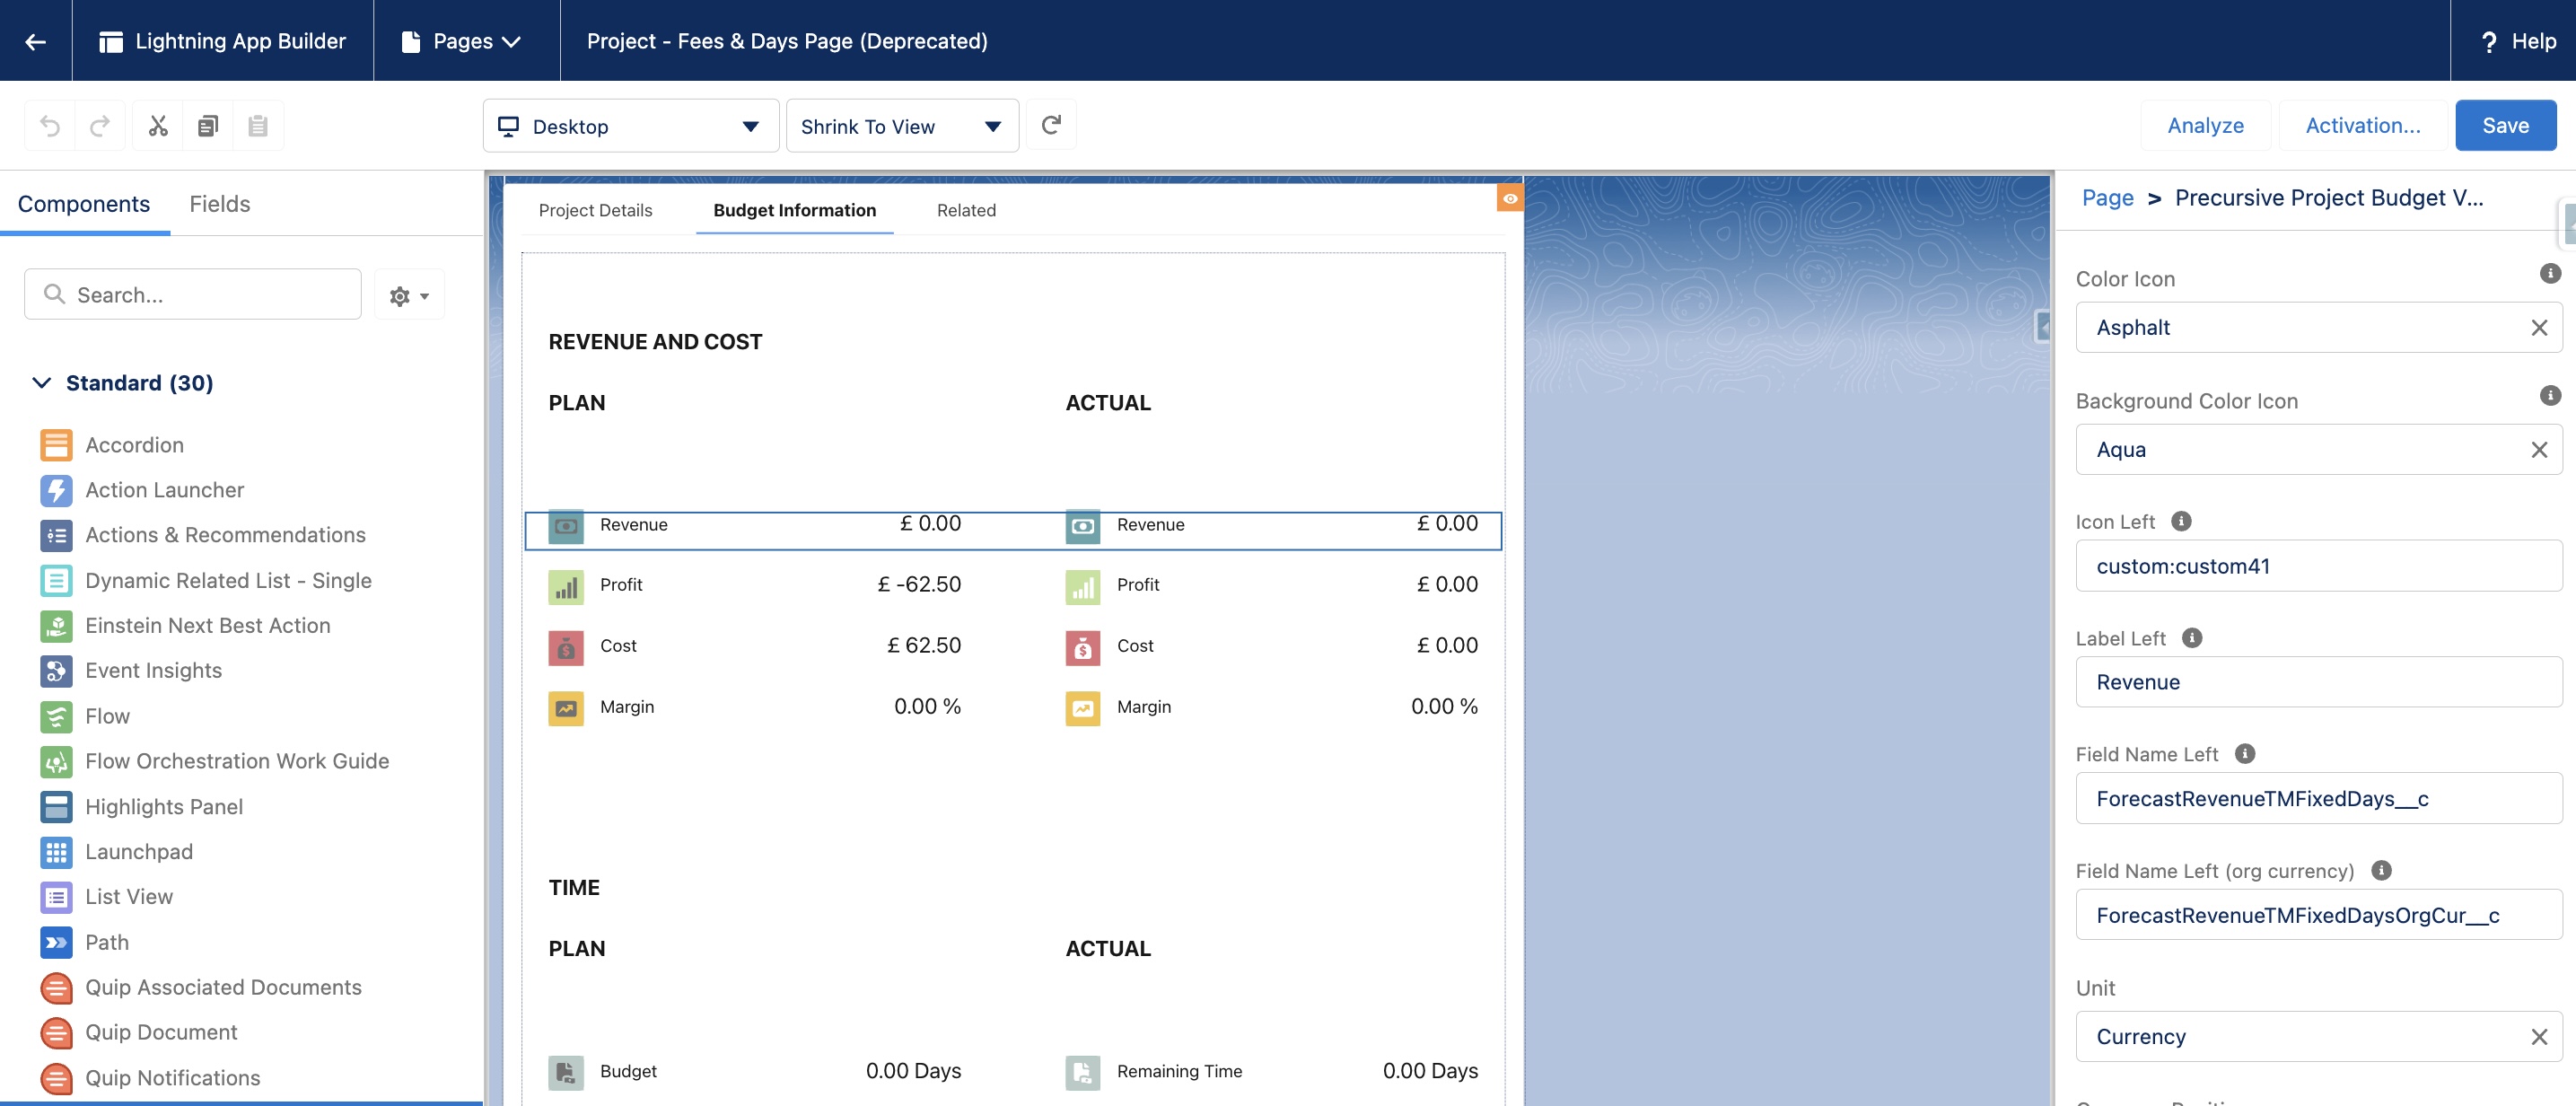Clear the Aqua background color value
The height and width of the screenshot is (1106, 2576).
pos(2539,450)
